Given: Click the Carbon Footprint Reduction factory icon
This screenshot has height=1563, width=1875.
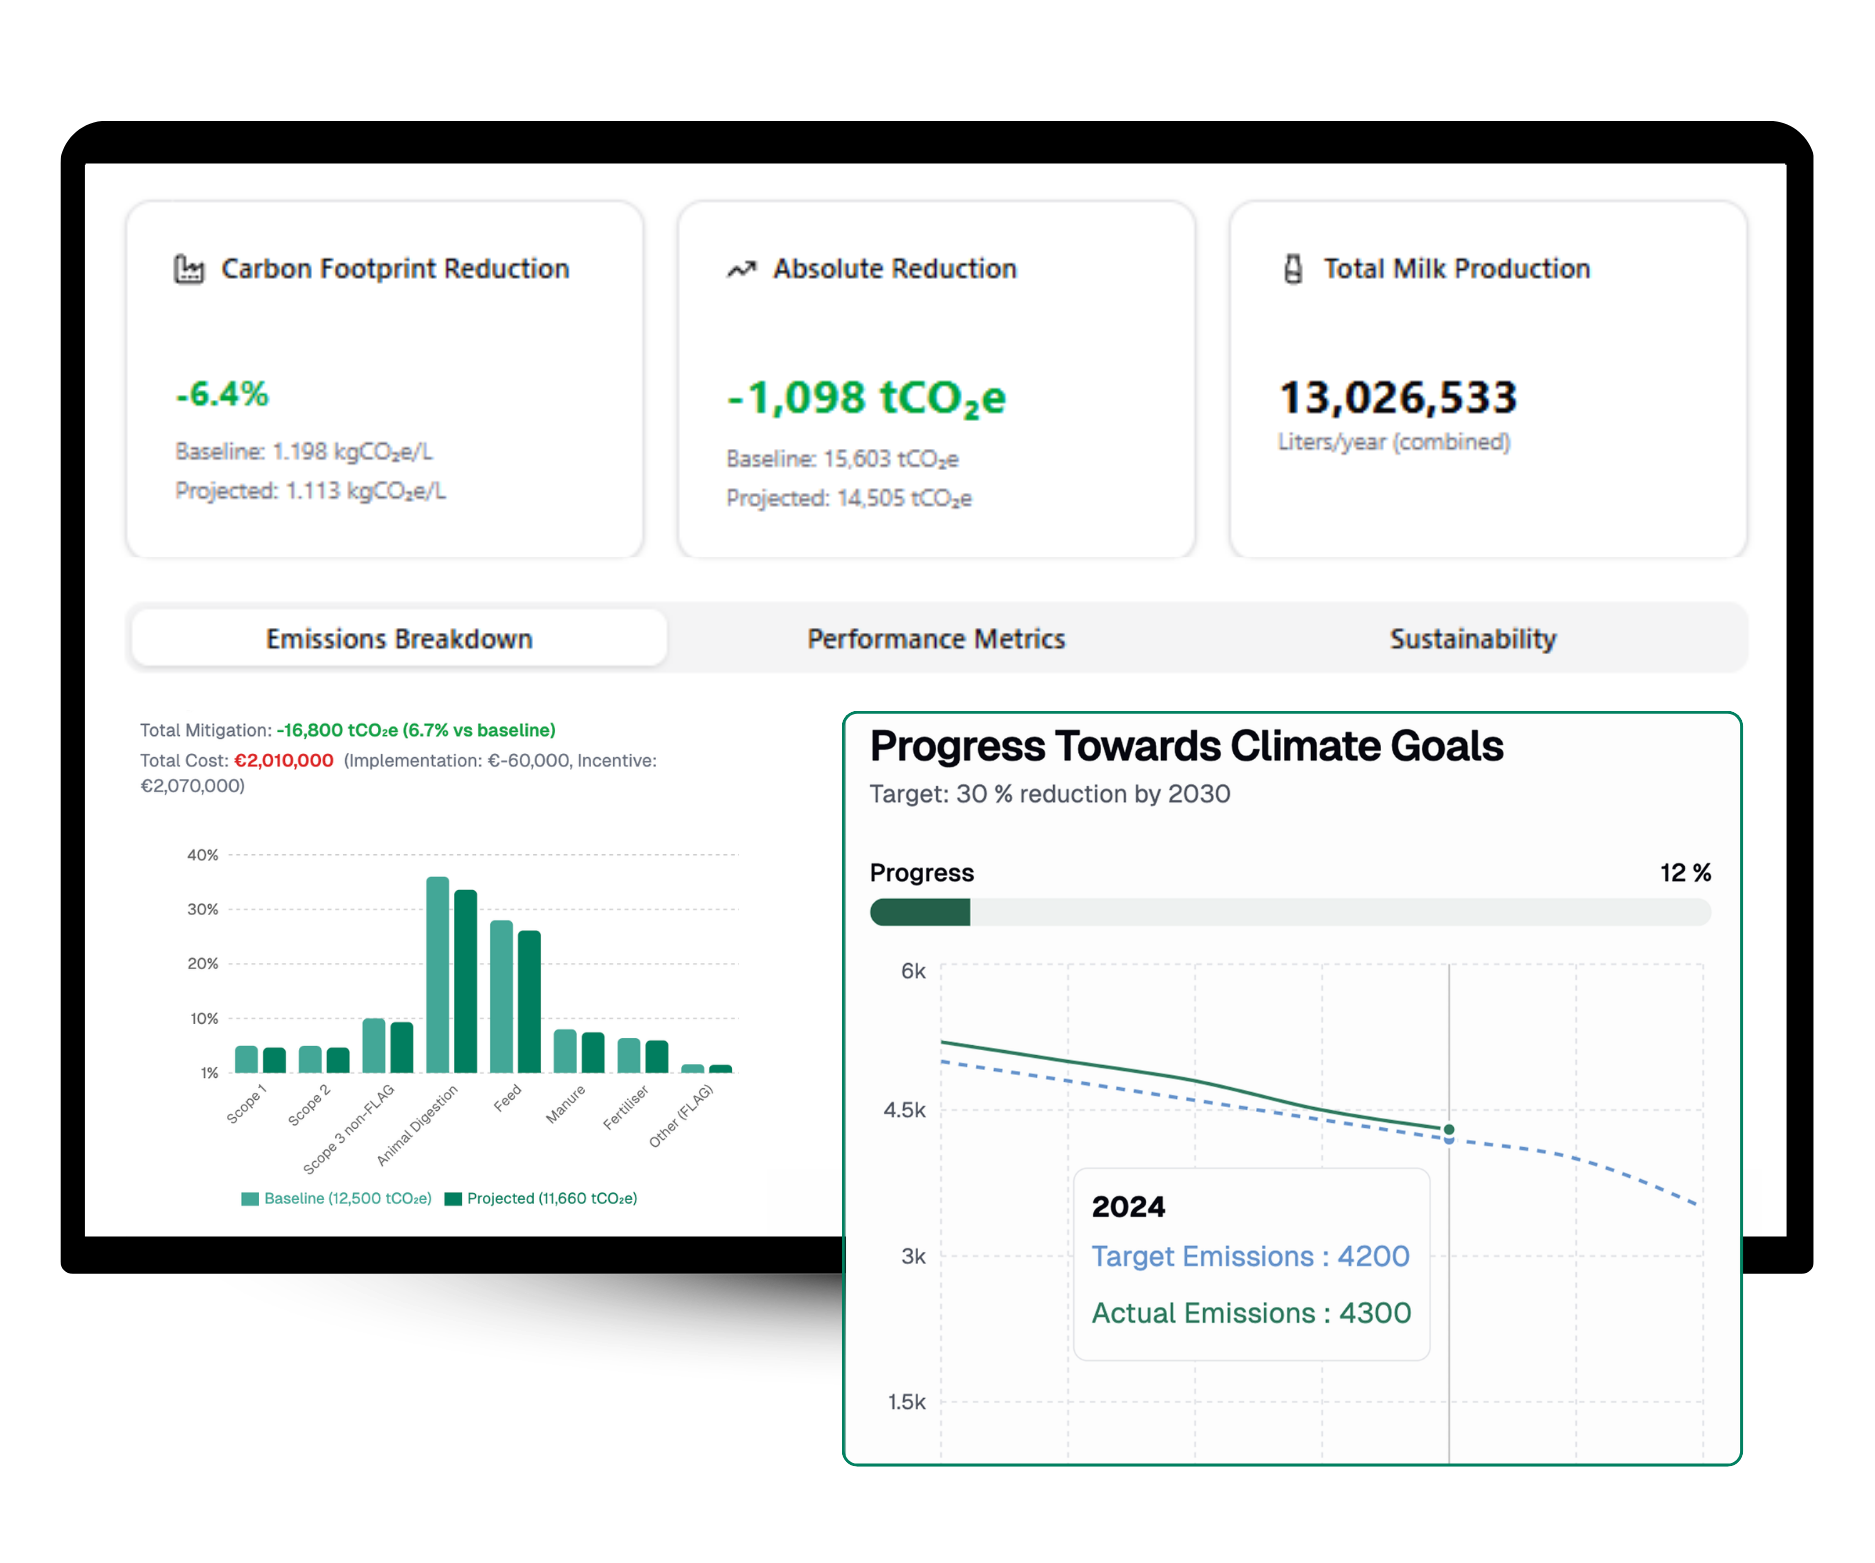Looking at the screenshot, I should pos(189,269).
